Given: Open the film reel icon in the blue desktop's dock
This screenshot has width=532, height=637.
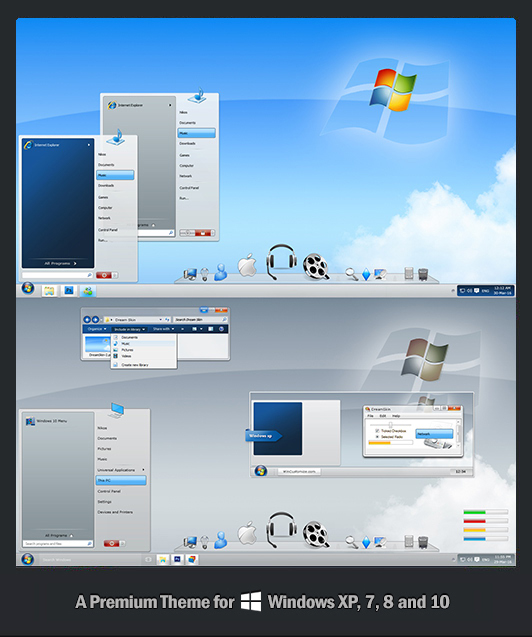Looking at the screenshot, I should (316, 267).
